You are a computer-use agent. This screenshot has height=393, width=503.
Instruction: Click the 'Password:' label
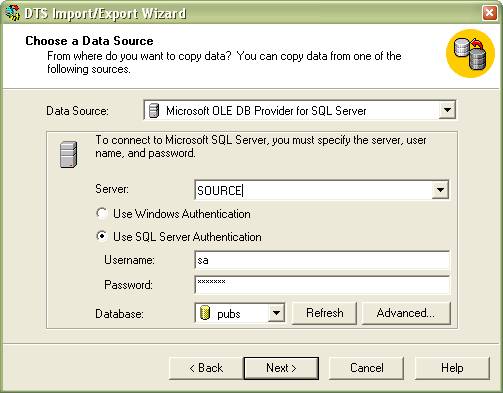point(128,285)
